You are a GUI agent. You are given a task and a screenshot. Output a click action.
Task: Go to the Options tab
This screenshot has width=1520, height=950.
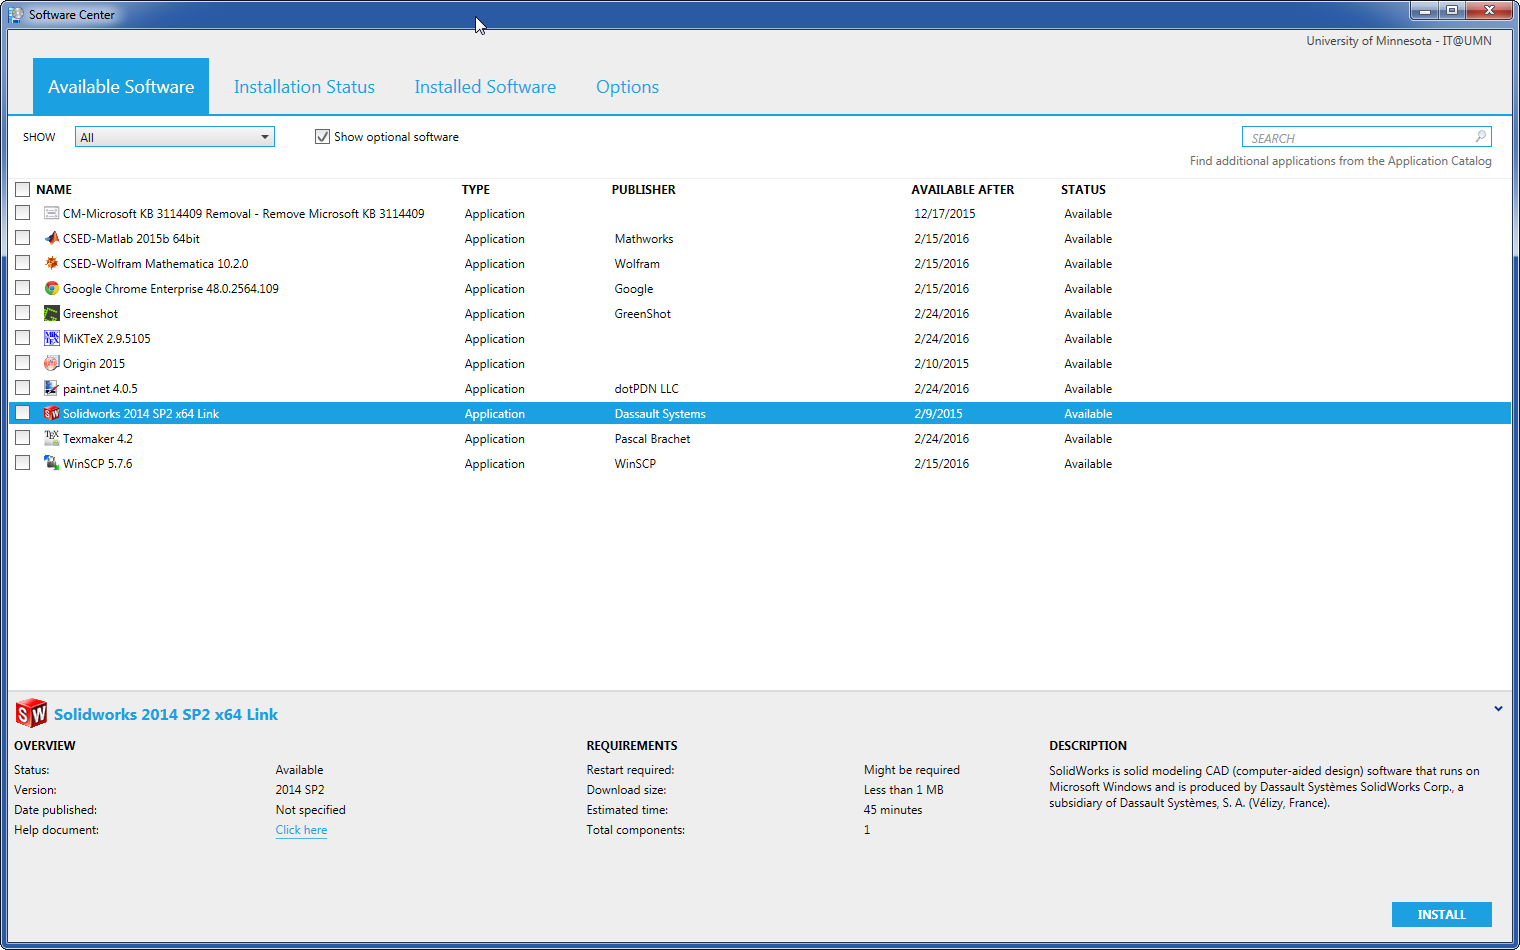(627, 87)
